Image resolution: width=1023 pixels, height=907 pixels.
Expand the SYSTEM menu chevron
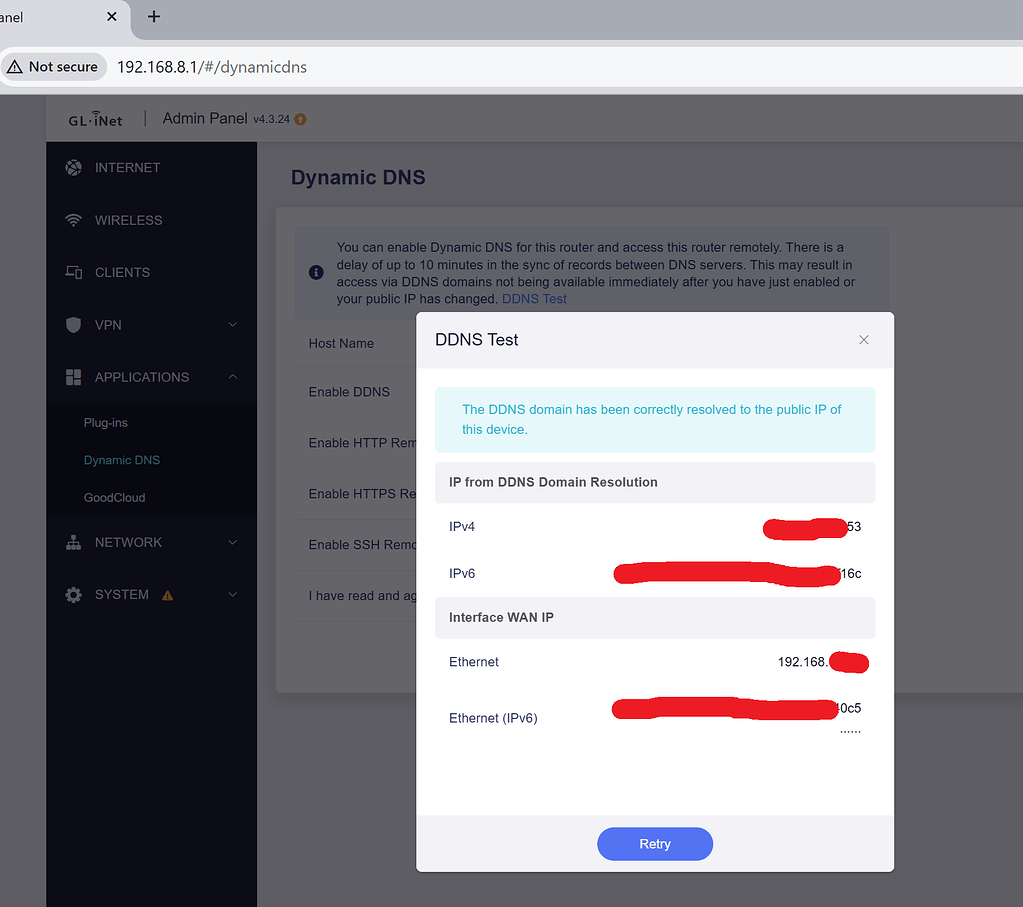(232, 594)
